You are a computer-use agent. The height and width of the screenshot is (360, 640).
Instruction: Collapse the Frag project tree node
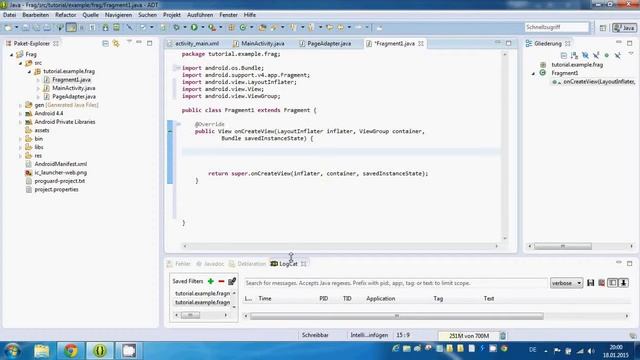pyautogui.click(x=12, y=54)
